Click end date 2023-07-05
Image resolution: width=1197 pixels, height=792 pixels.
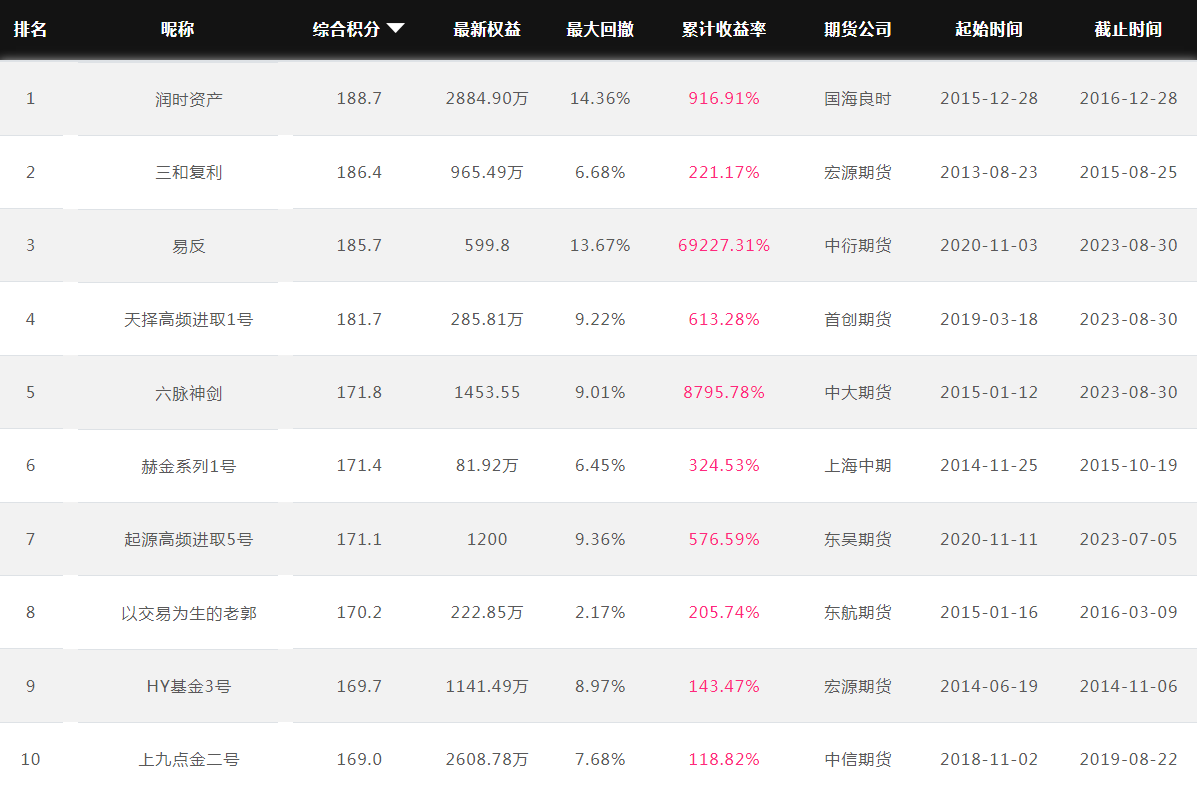coord(1128,539)
